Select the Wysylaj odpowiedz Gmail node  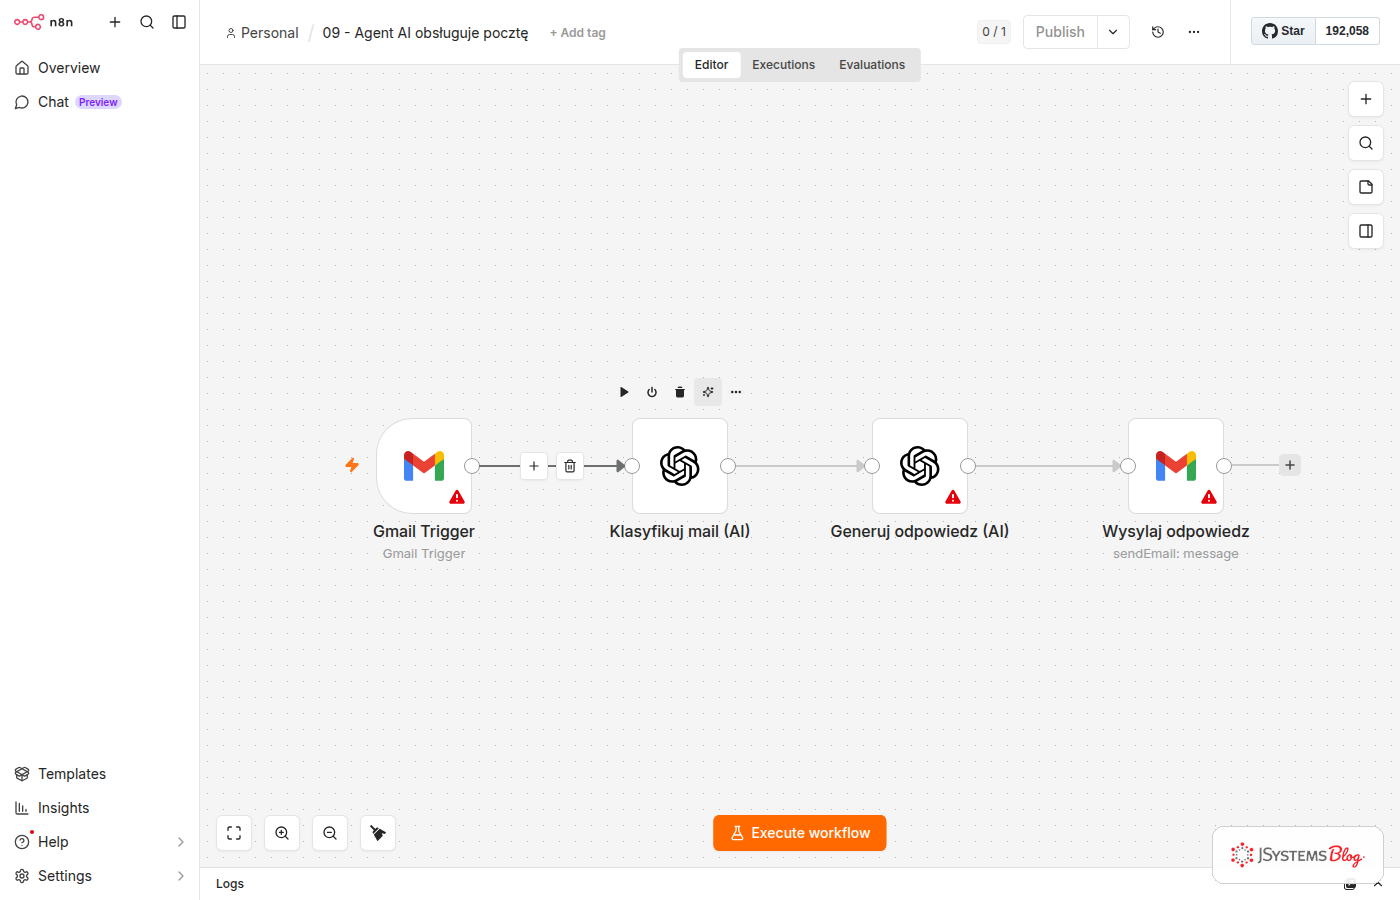[x=1176, y=466]
